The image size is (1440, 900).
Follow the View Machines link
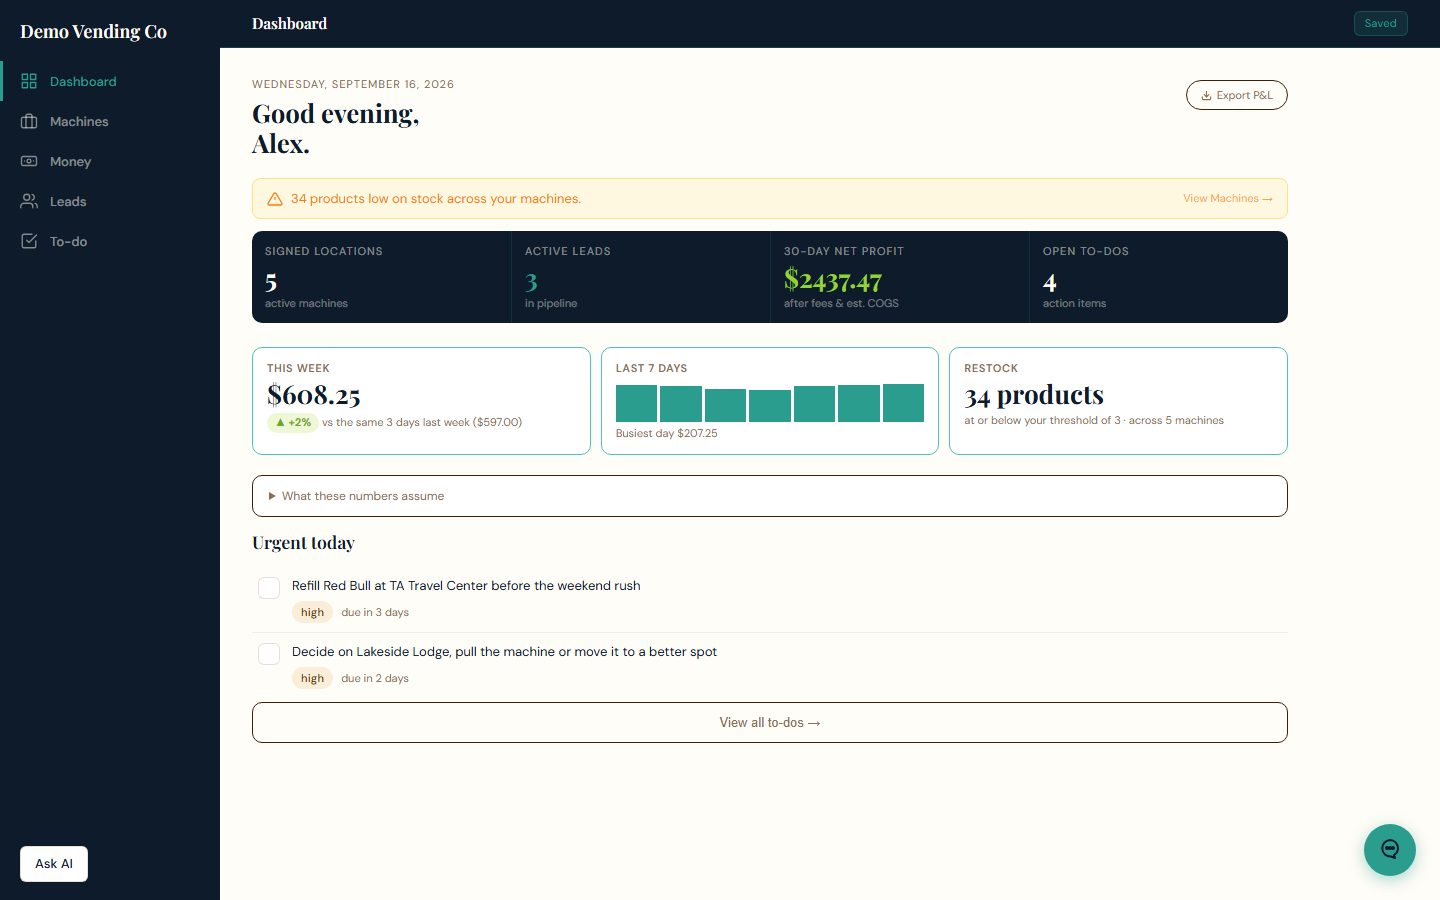[1228, 199]
